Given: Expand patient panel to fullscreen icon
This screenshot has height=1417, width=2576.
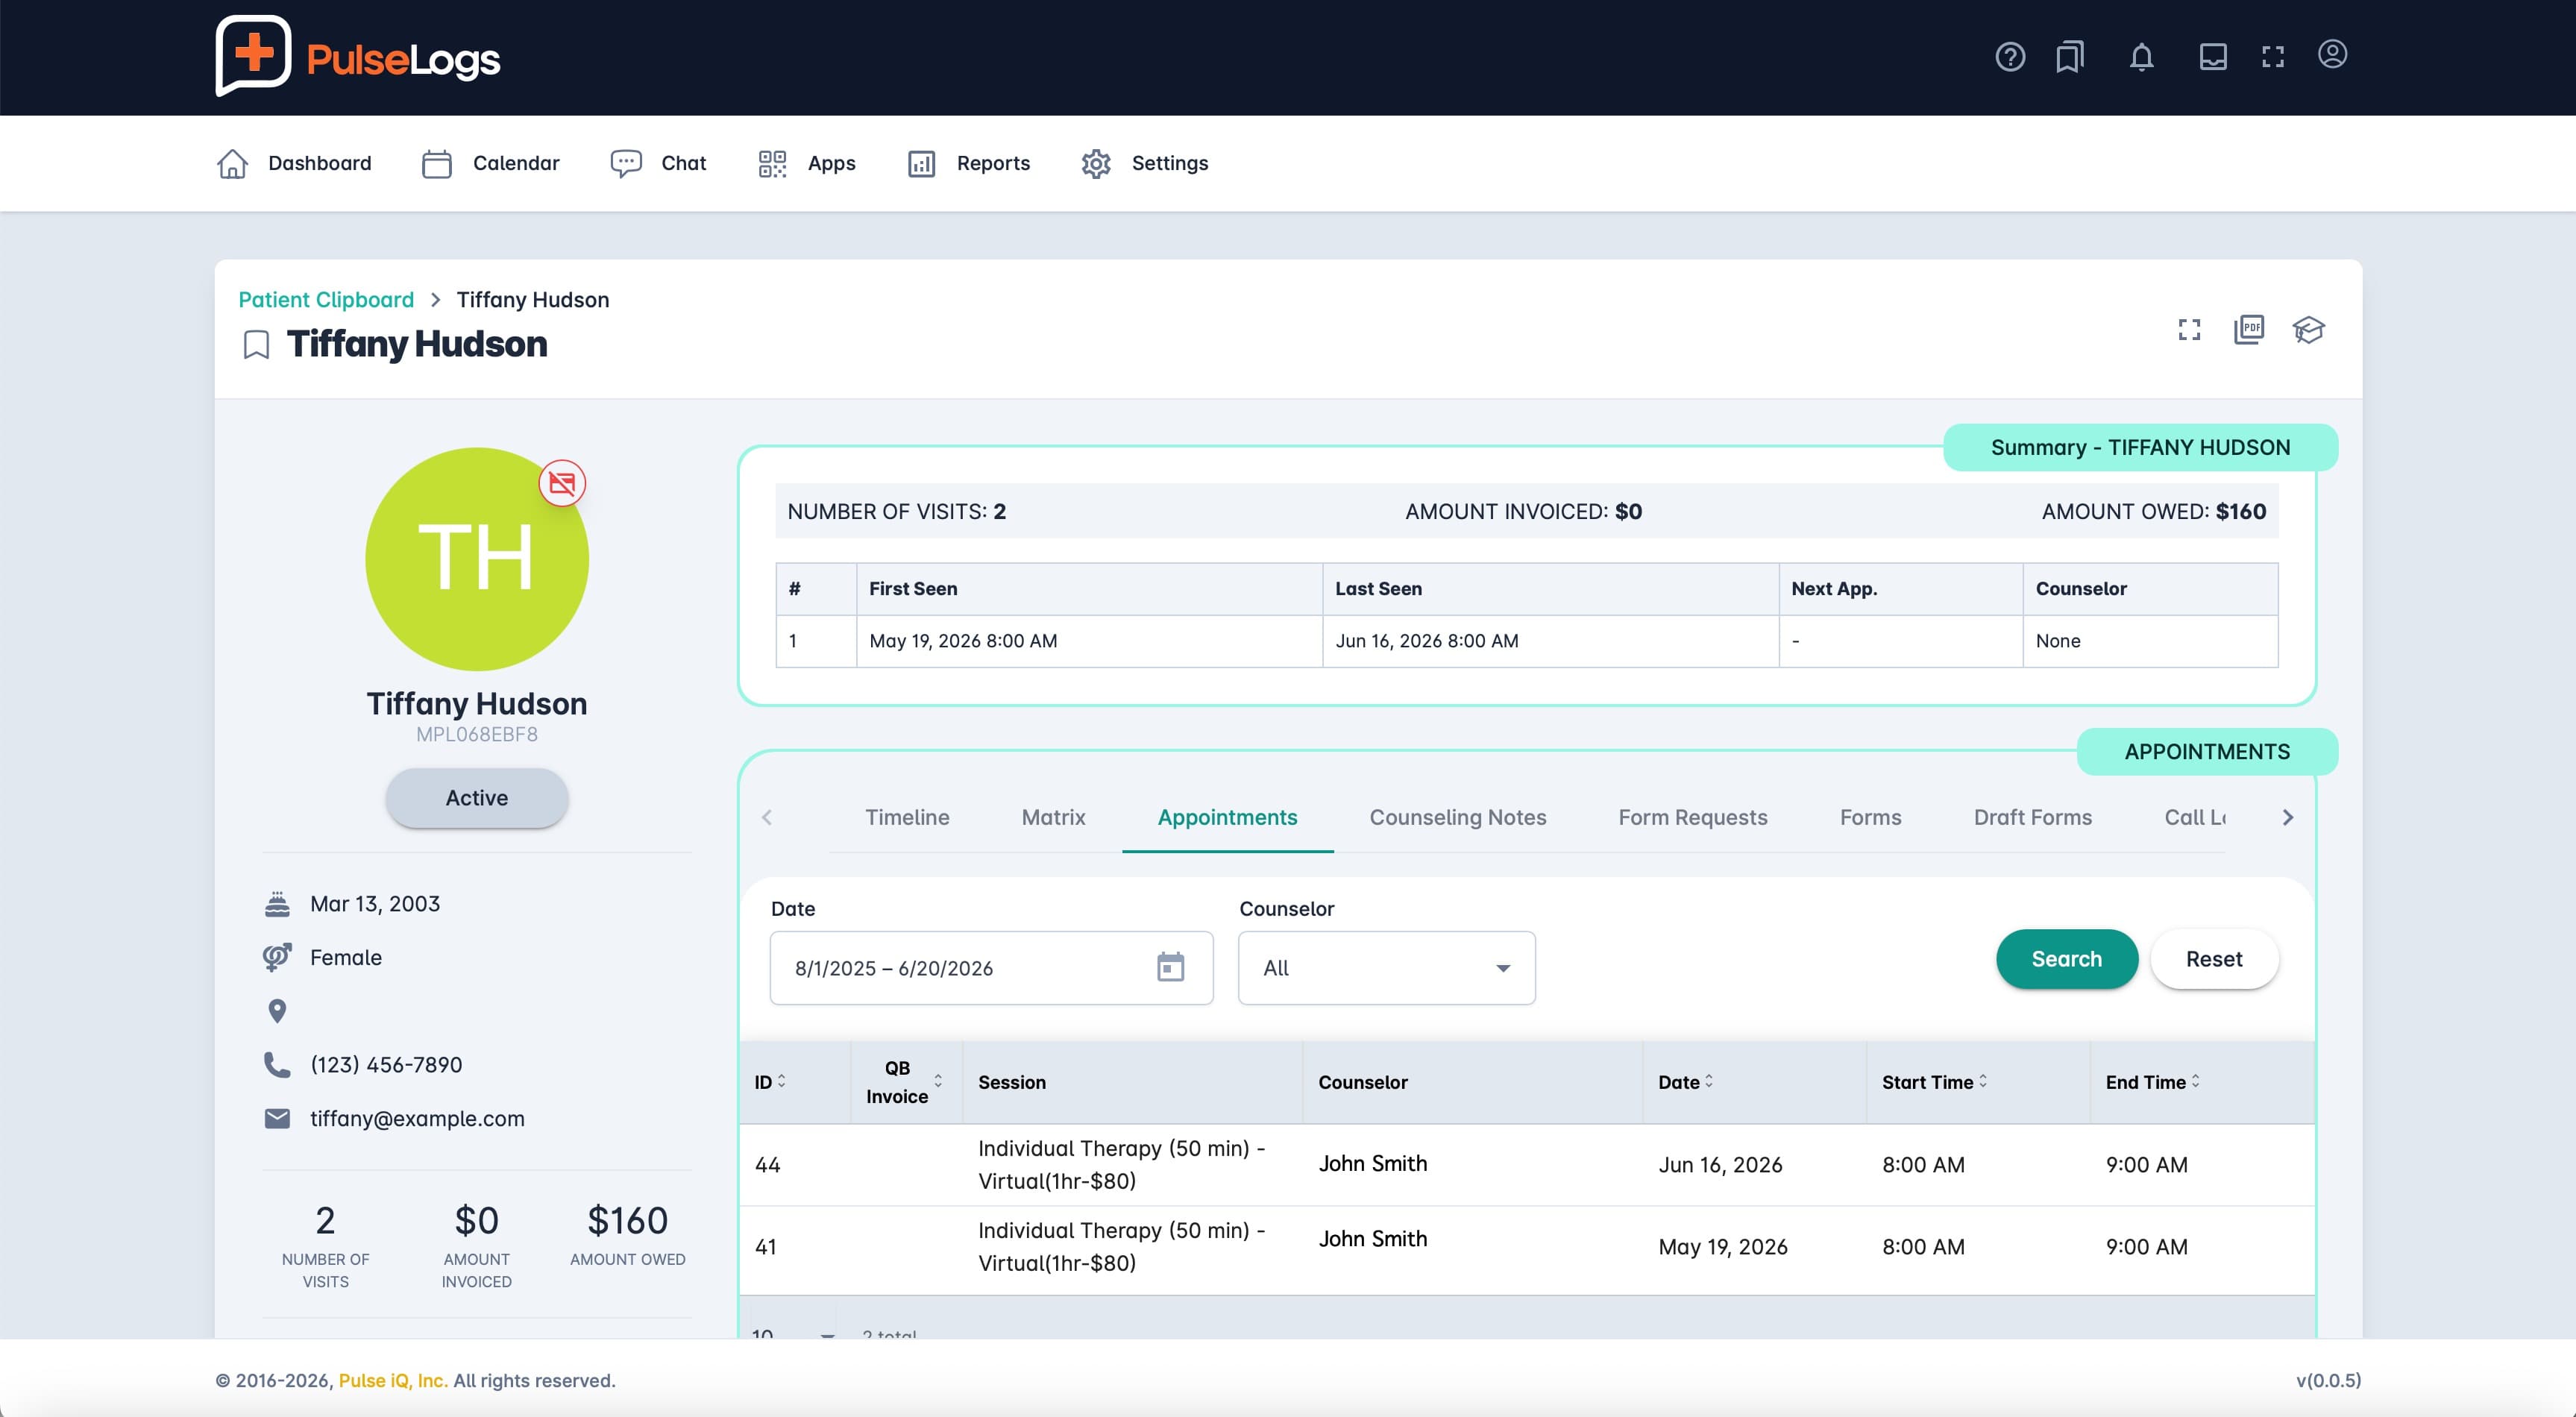Looking at the screenshot, I should point(2189,329).
